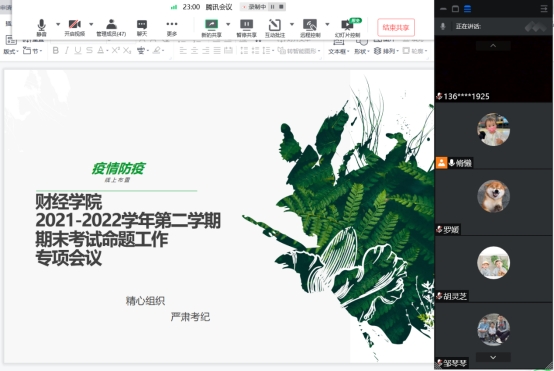Open the 聊天 chat icon

pyautogui.click(x=142, y=28)
